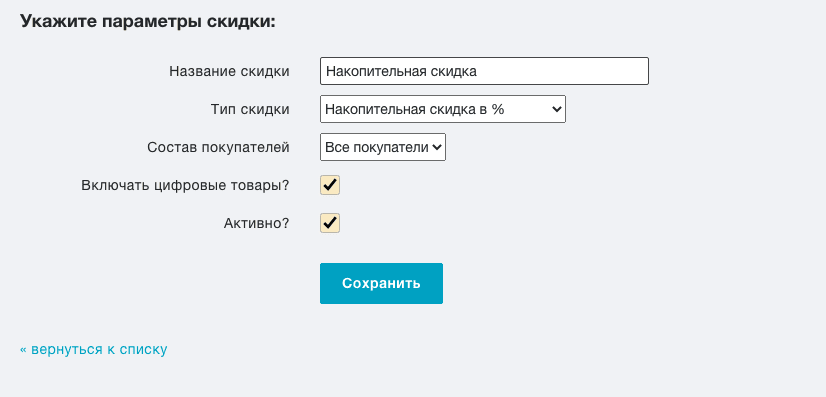
Task: Click the 'Сохранить' button
Action: click(381, 283)
